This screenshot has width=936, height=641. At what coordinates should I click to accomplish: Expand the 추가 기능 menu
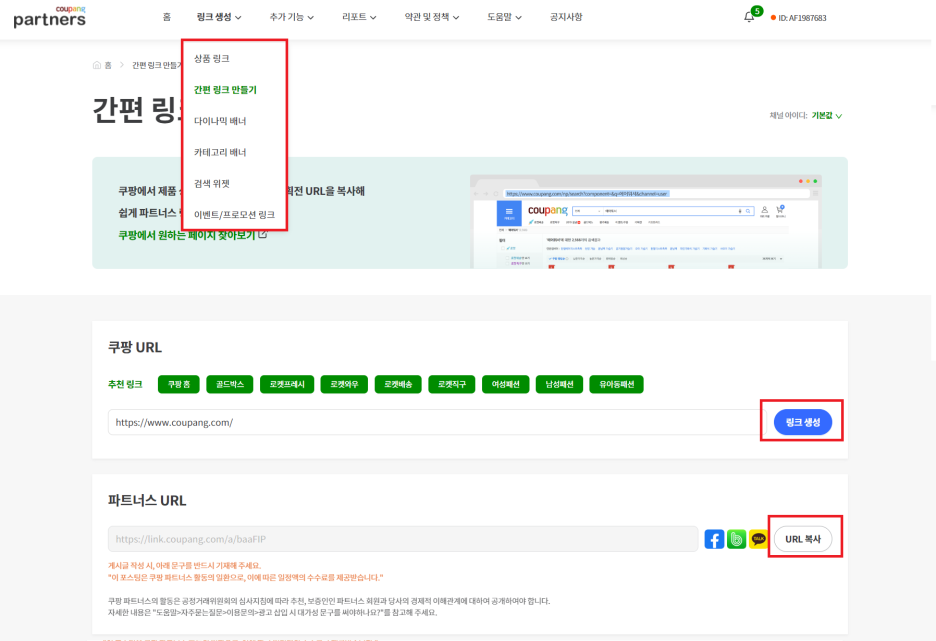point(291,17)
